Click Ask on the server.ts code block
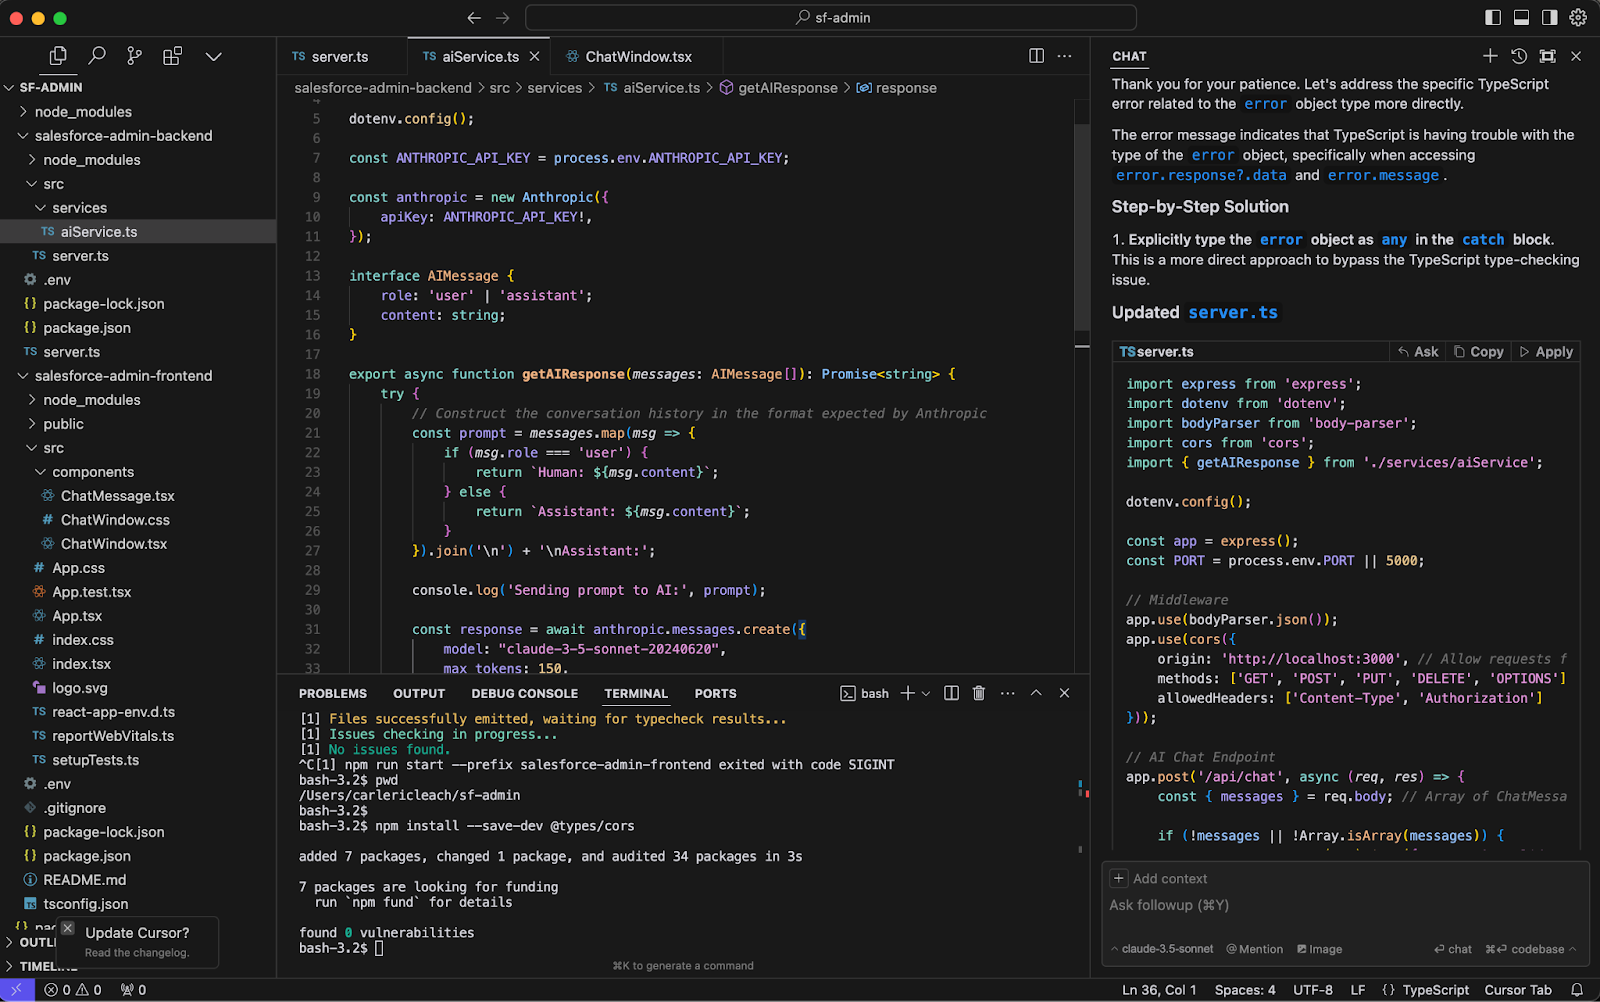1600x1002 pixels. (1418, 352)
